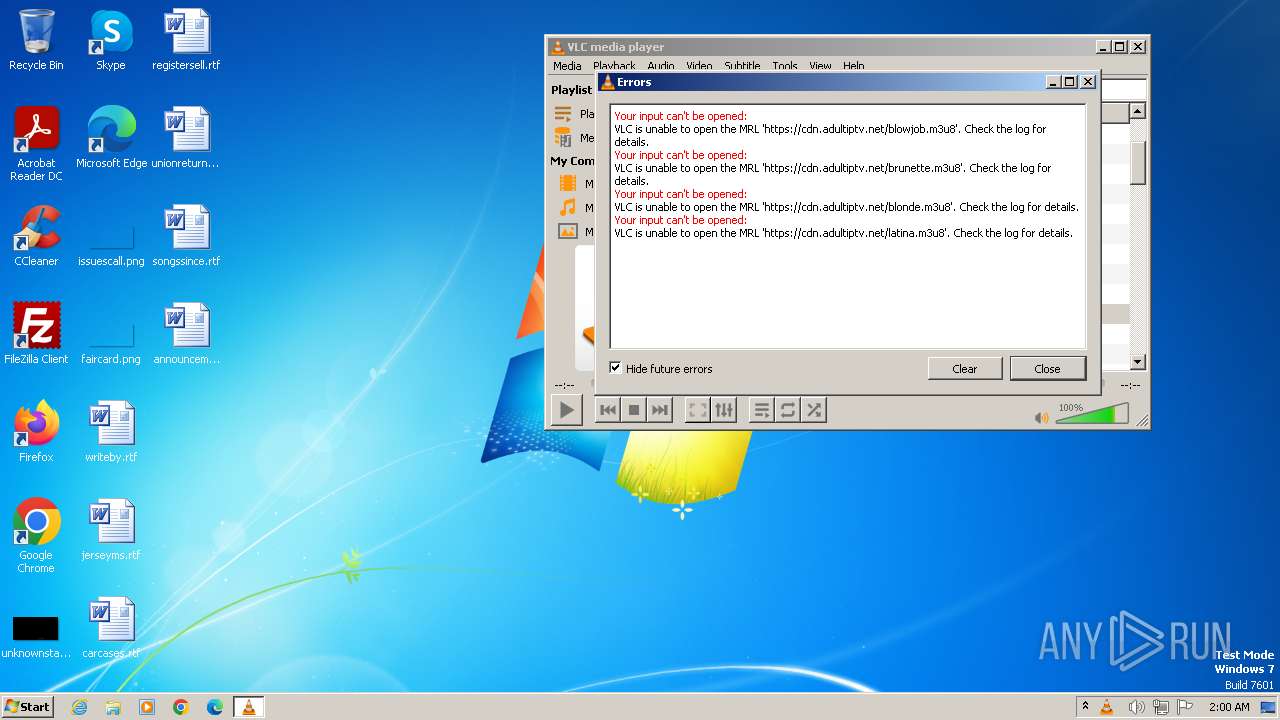
Task: Select the Playlist item in the VLC sidebar
Action: [574, 114]
